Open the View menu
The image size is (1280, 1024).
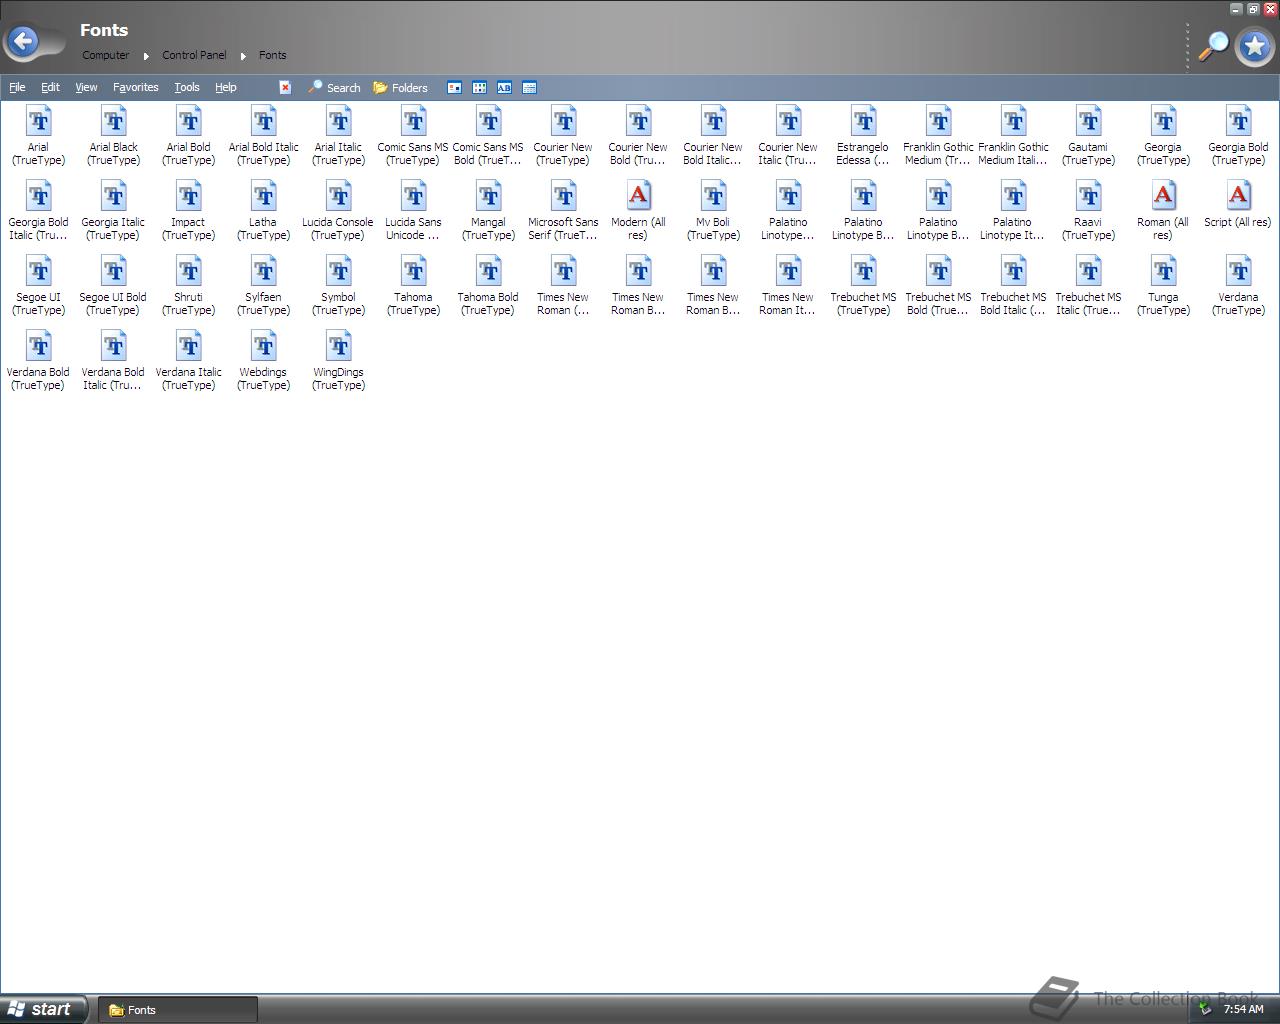pyautogui.click(x=86, y=87)
